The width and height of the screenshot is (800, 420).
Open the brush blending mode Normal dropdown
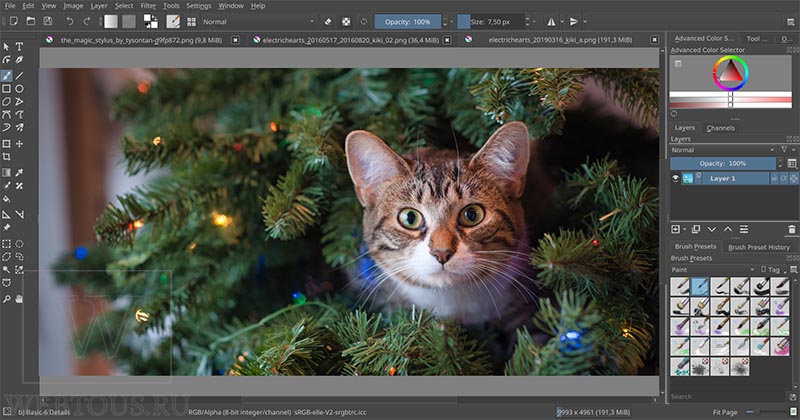tap(258, 22)
